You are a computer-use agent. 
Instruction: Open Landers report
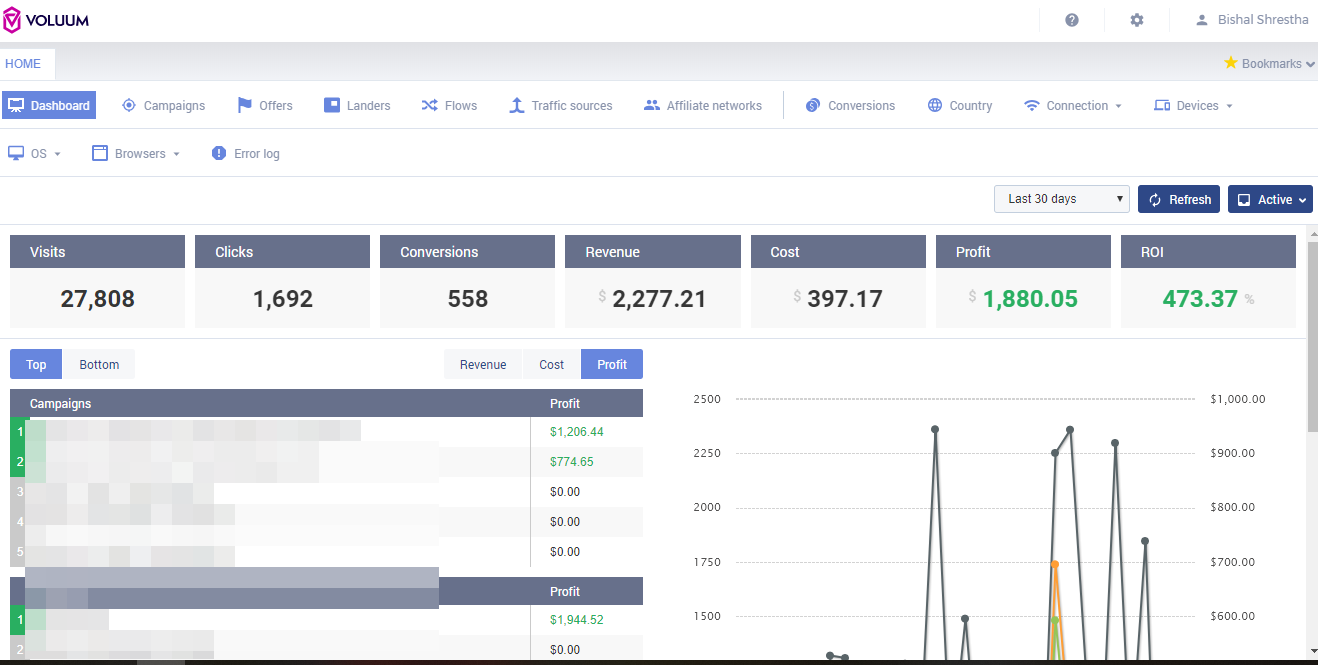357,105
